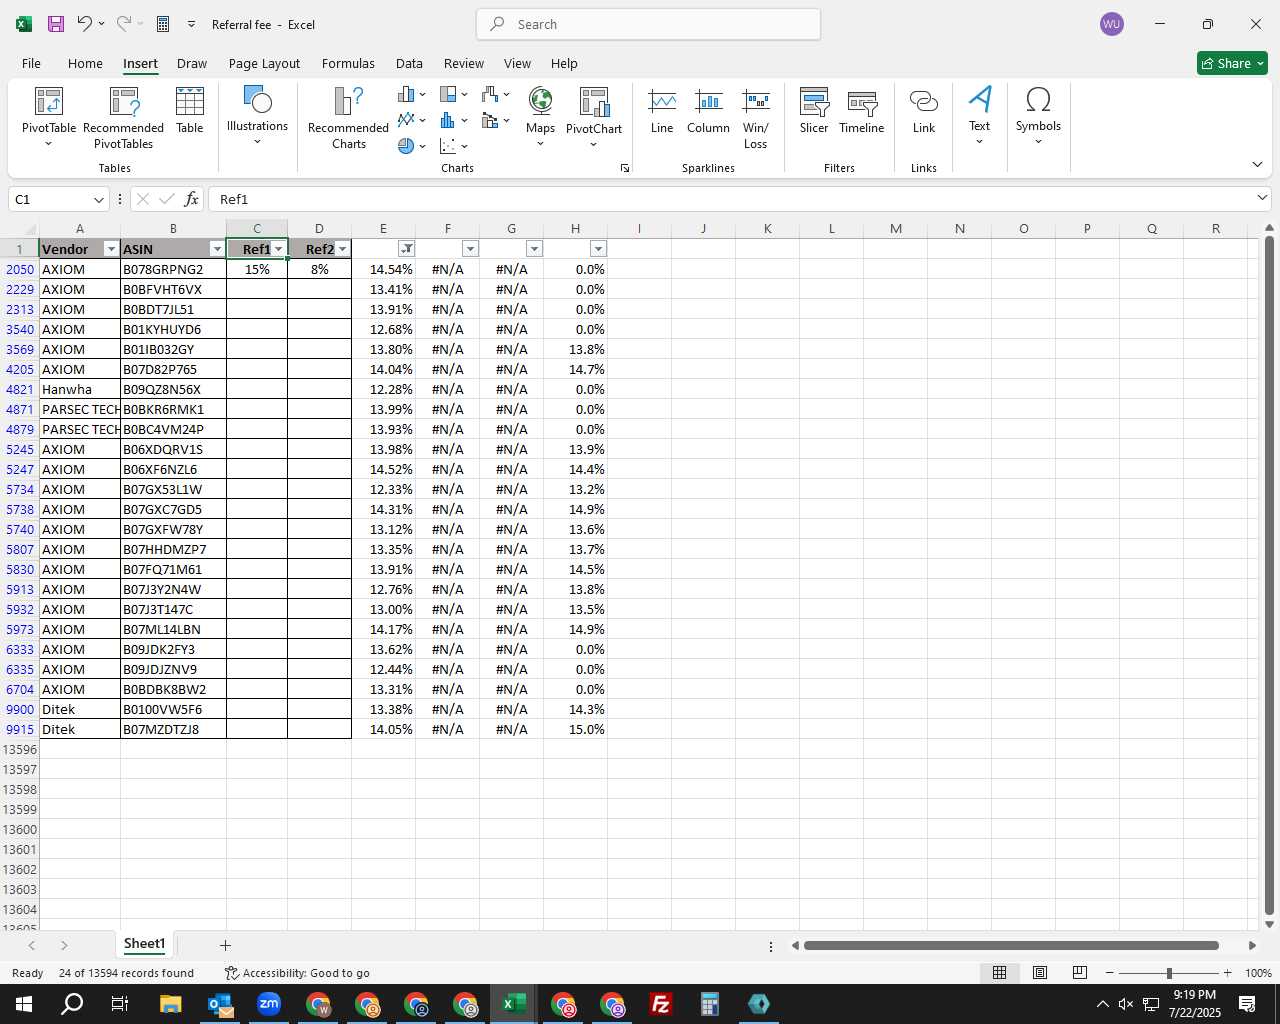Insert a Slicer filter
The height and width of the screenshot is (1024, 1280).
(814, 110)
